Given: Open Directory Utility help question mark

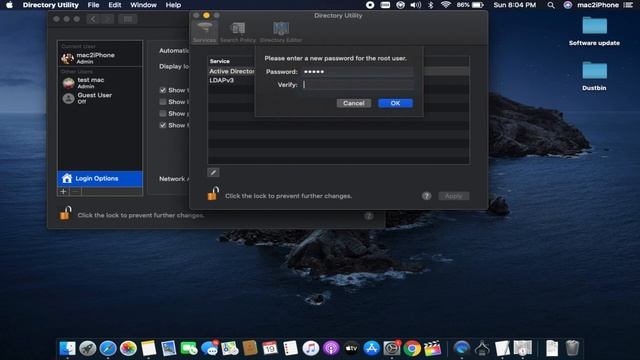Looking at the screenshot, I should (x=426, y=196).
